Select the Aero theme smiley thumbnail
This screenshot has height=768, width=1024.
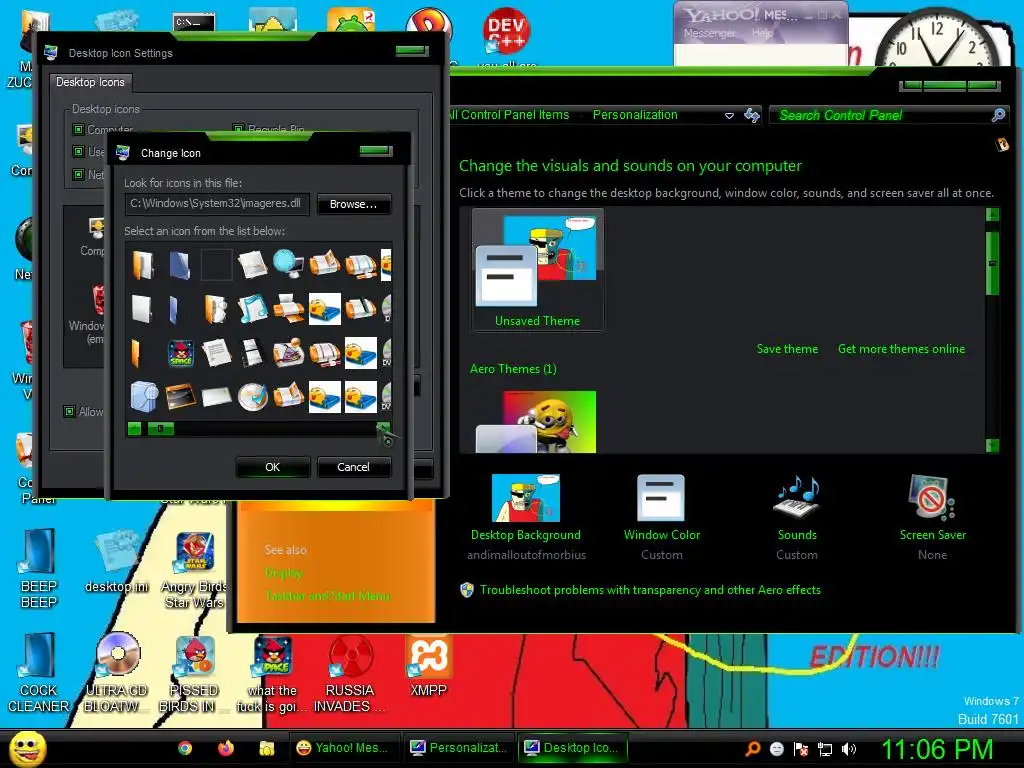tap(536, 422)
